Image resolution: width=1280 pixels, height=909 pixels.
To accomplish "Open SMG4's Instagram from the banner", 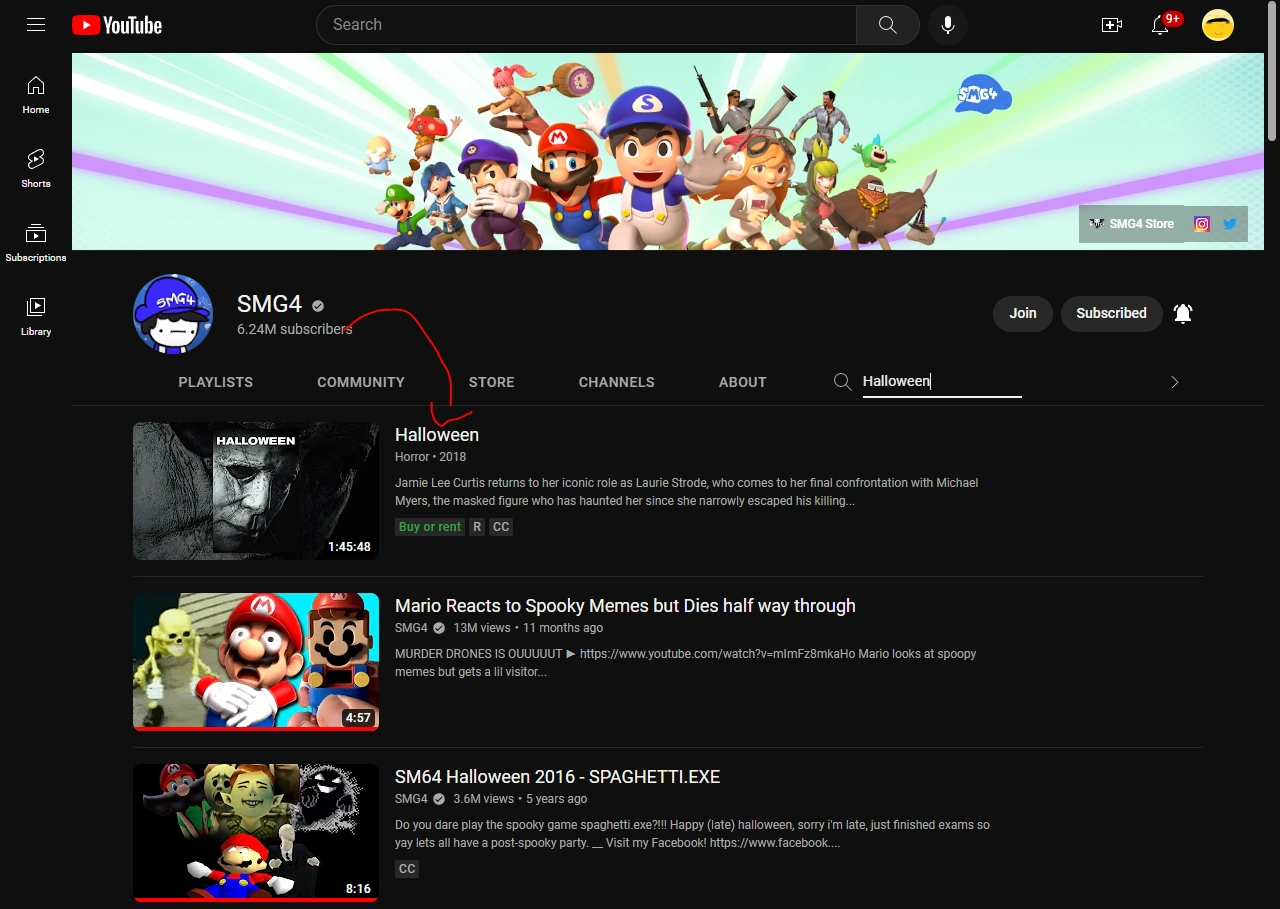I will [1200, 224].
